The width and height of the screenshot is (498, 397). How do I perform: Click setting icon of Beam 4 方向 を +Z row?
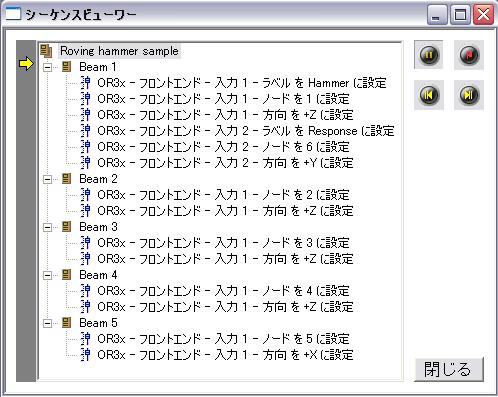coord(86,307)
